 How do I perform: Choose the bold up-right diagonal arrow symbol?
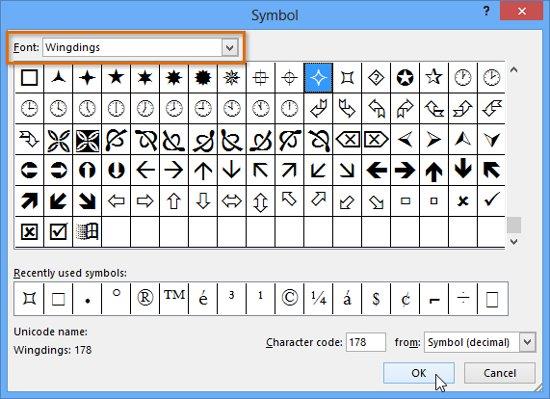(x=29, y=201)
